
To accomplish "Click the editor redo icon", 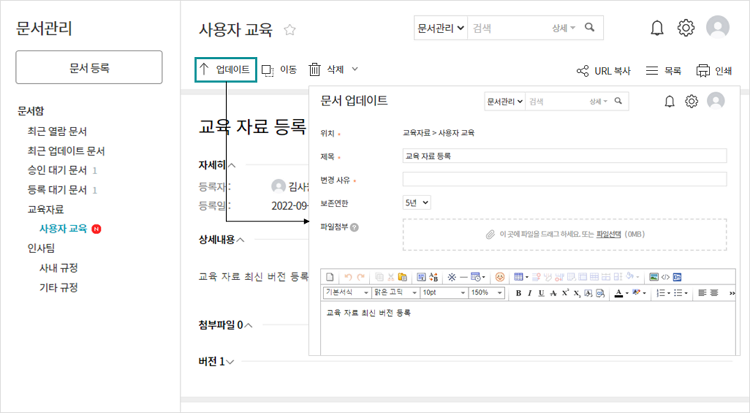I will 361,277.
